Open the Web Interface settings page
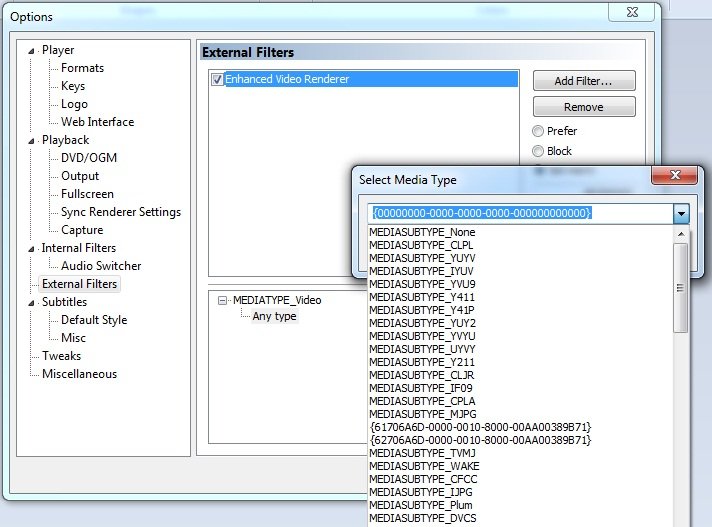The height and width of the screenshot is (527, 712). coord(98,122)
